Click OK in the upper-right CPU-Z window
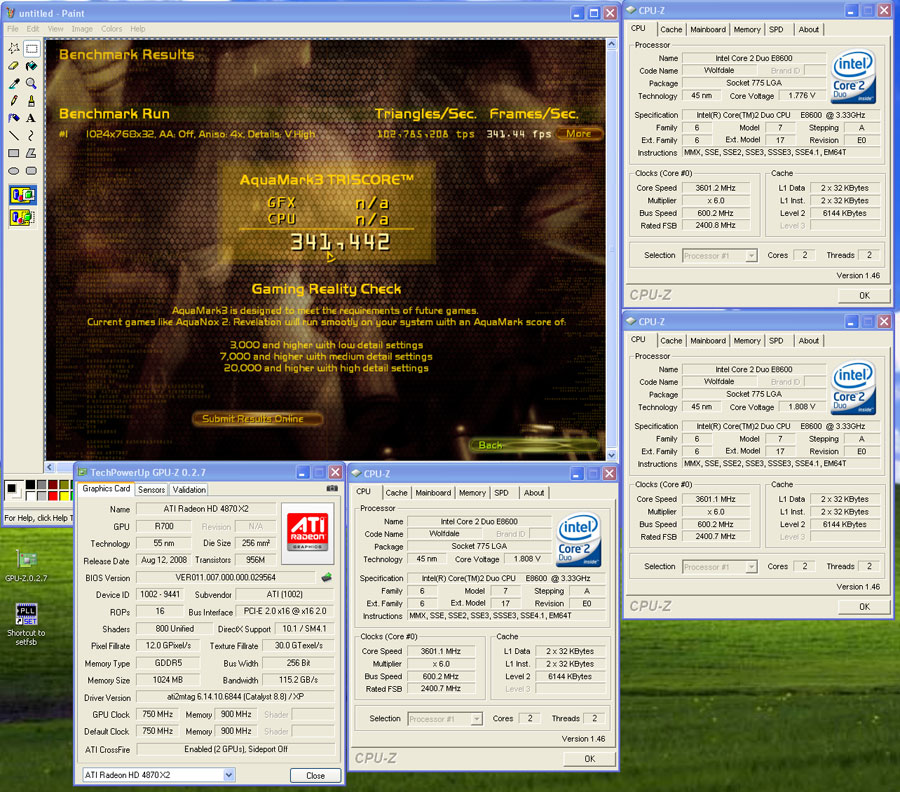Screen dimensions: 900x792 coord(864,296)
